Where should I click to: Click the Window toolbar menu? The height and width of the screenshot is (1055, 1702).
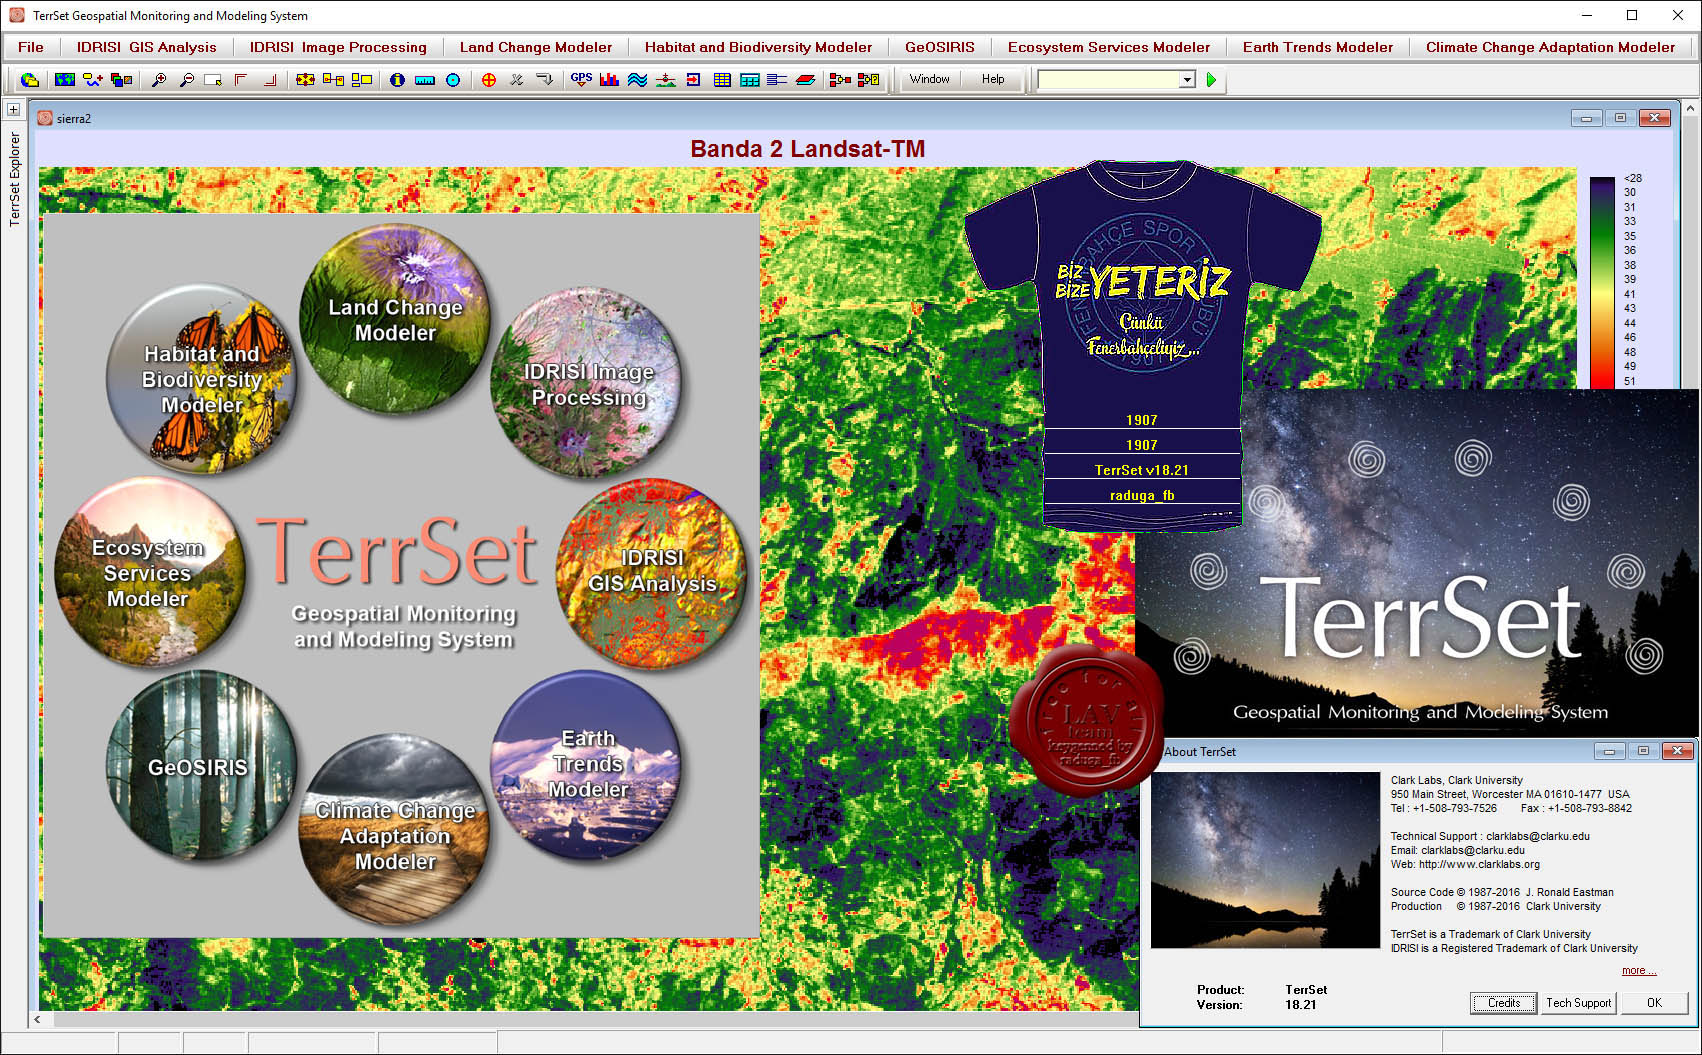tap(930, 79)
